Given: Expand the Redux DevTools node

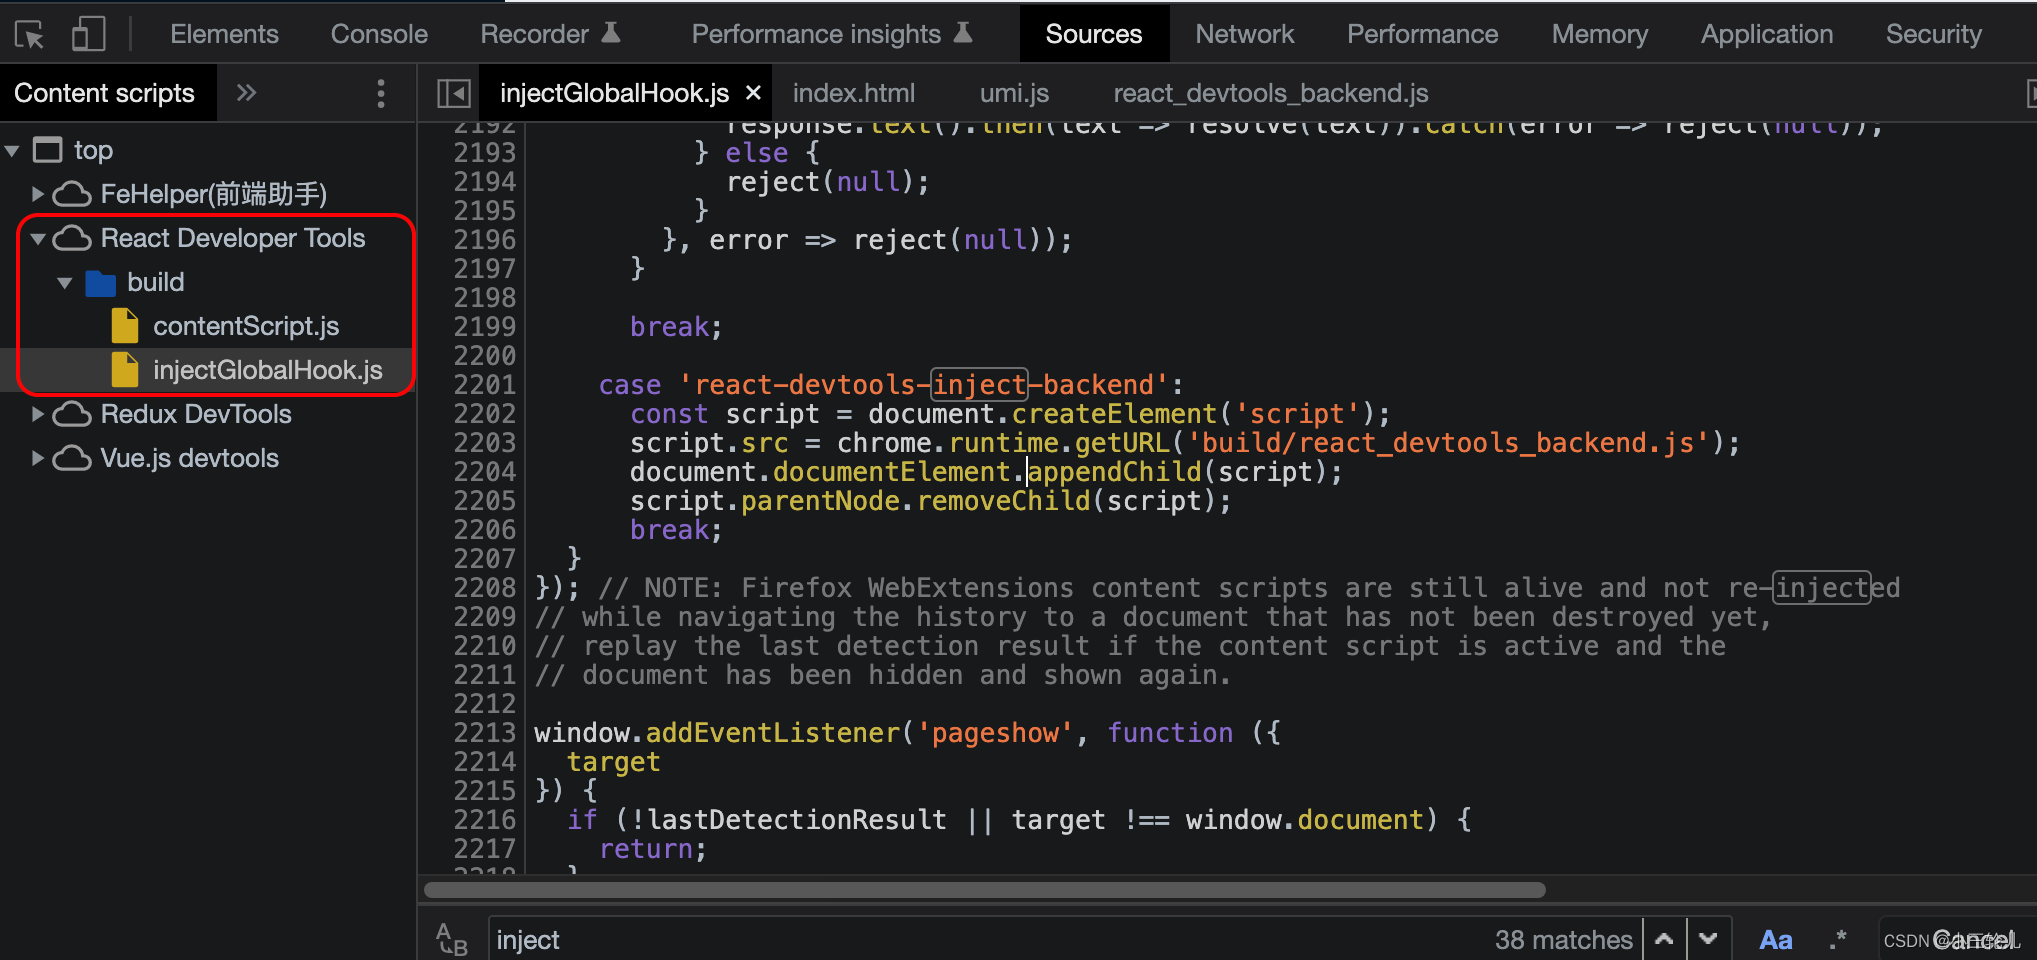Looking at the screenshot, I should pos(37,414).
